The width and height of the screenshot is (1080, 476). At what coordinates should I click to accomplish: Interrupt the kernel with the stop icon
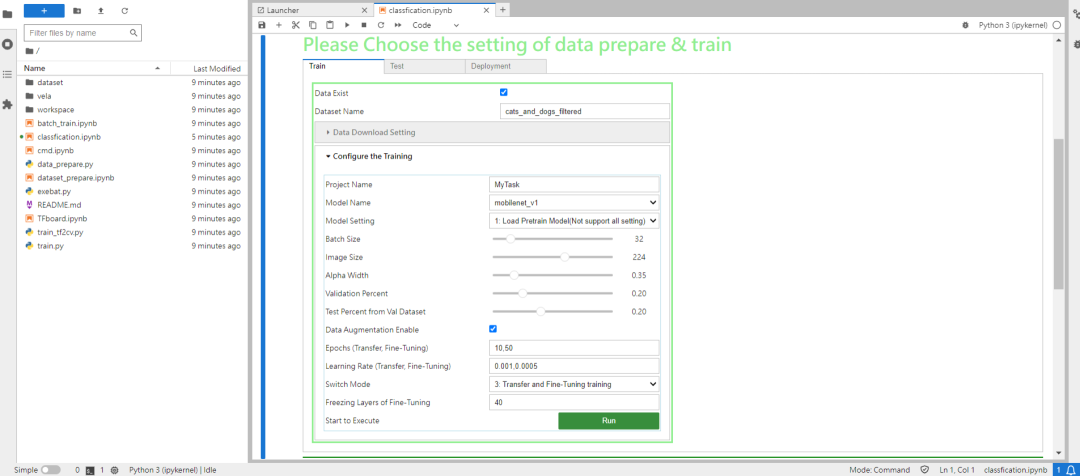click(364, 25)
